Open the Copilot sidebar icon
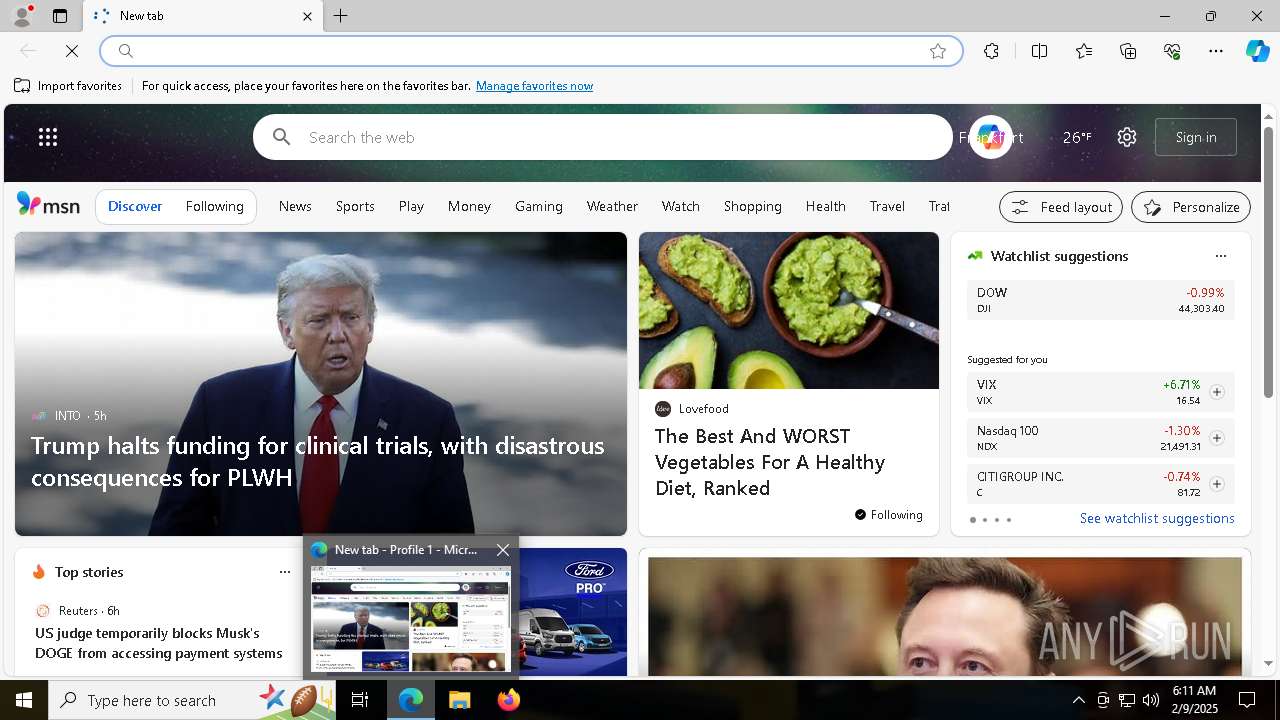Screen dimensions: 1280x720 click(1257, 51)
